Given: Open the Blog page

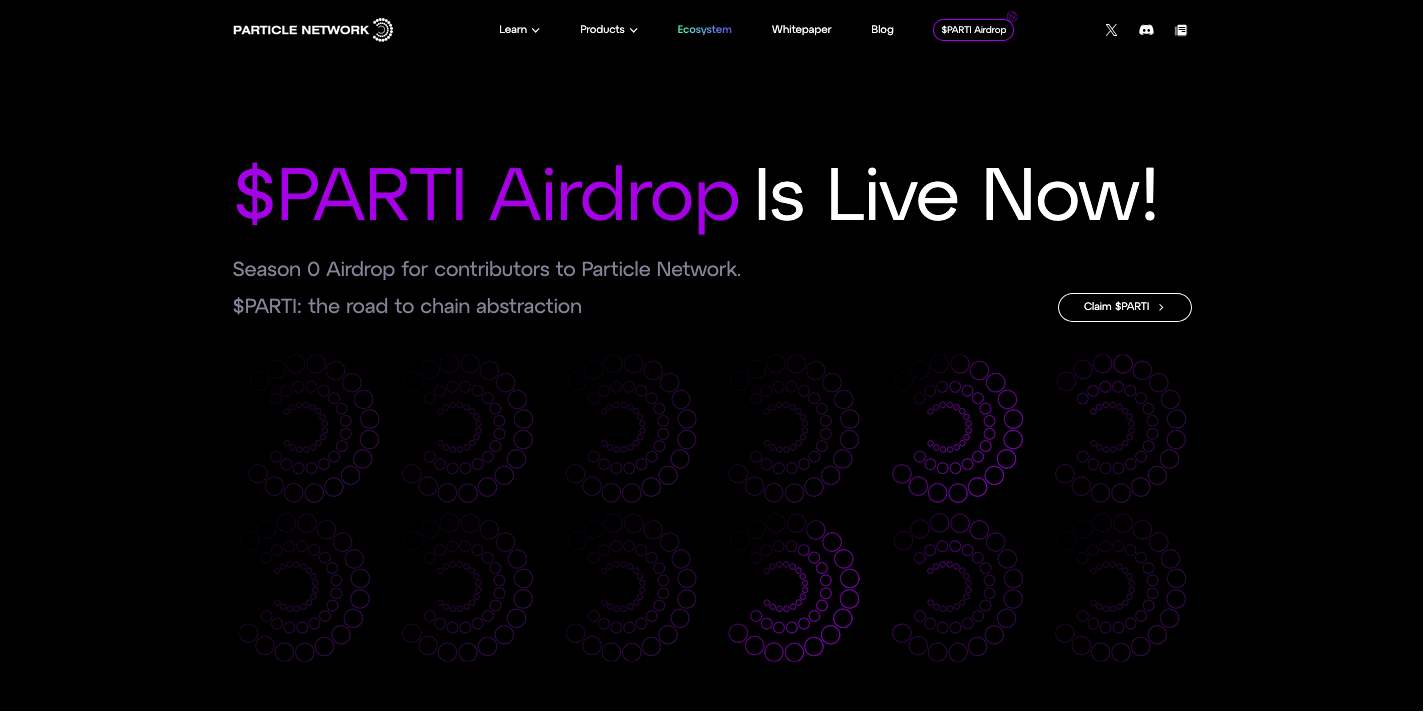Looking at the screenshot, I should [x=882, y=30].
